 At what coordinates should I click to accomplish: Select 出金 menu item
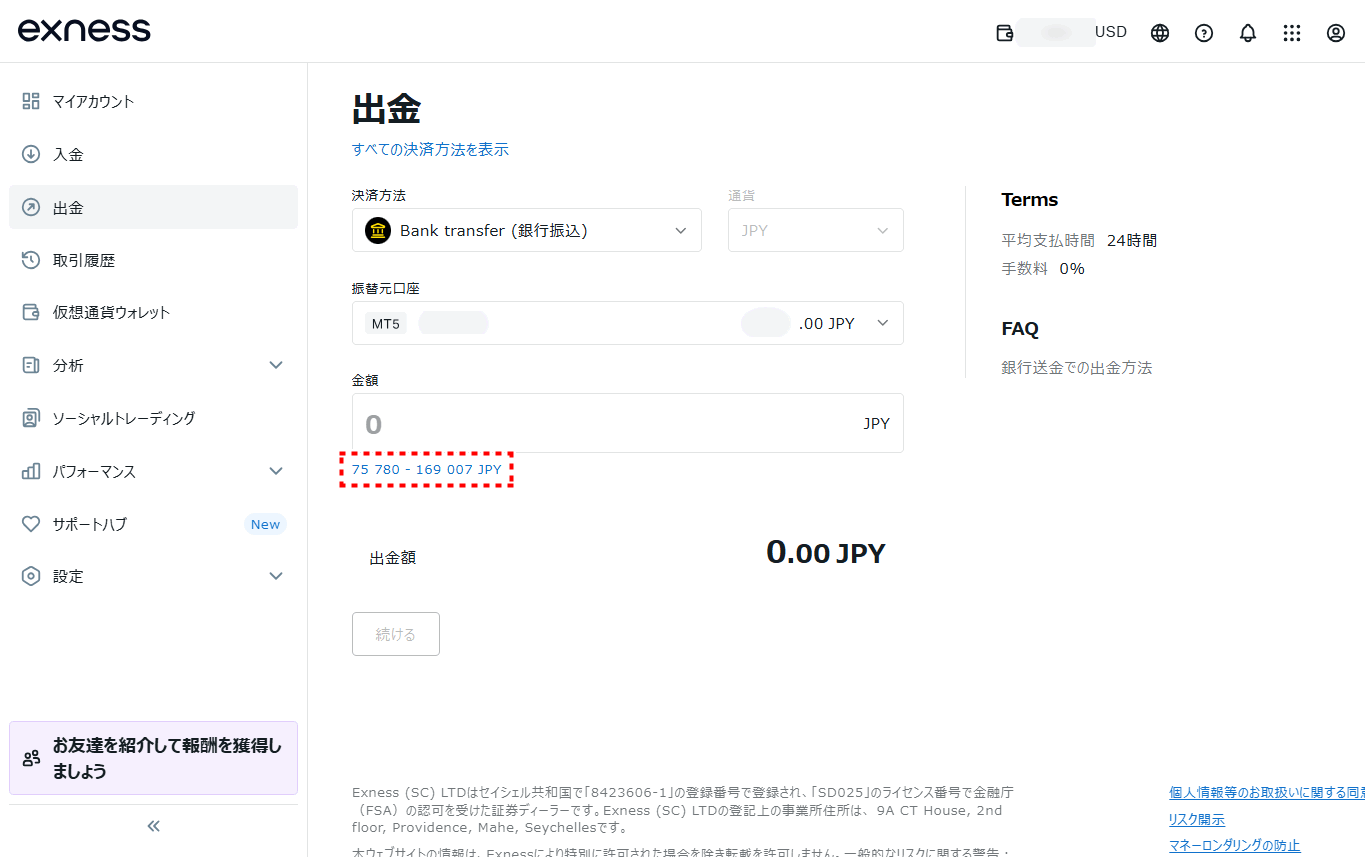click(154, 207)
